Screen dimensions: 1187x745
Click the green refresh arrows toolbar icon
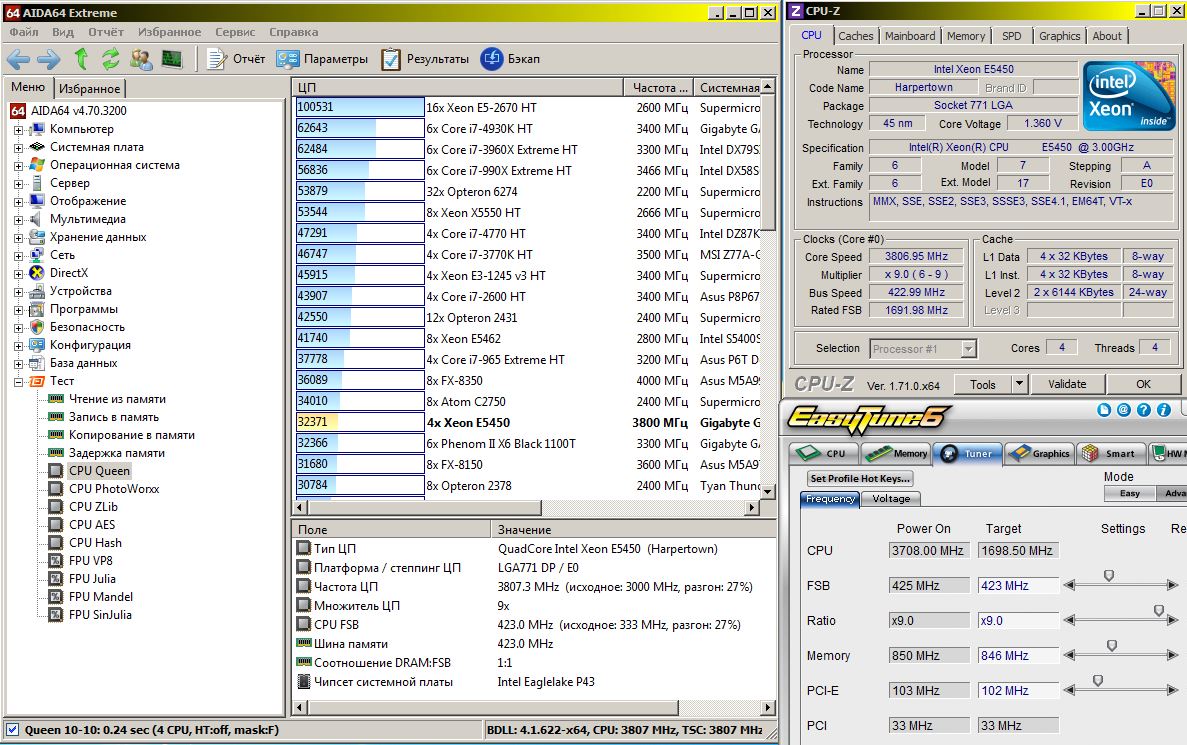coord(111,59)
